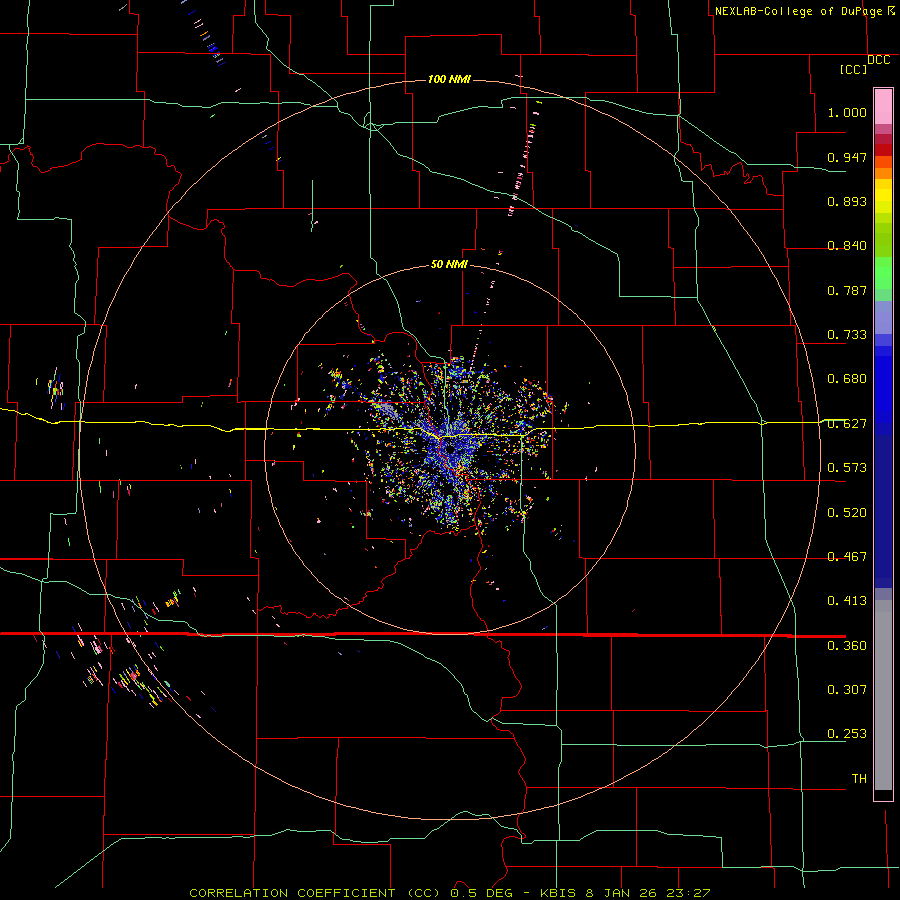Click the 0.467 color scale value
900x900 pixels.
click(847, 557)
